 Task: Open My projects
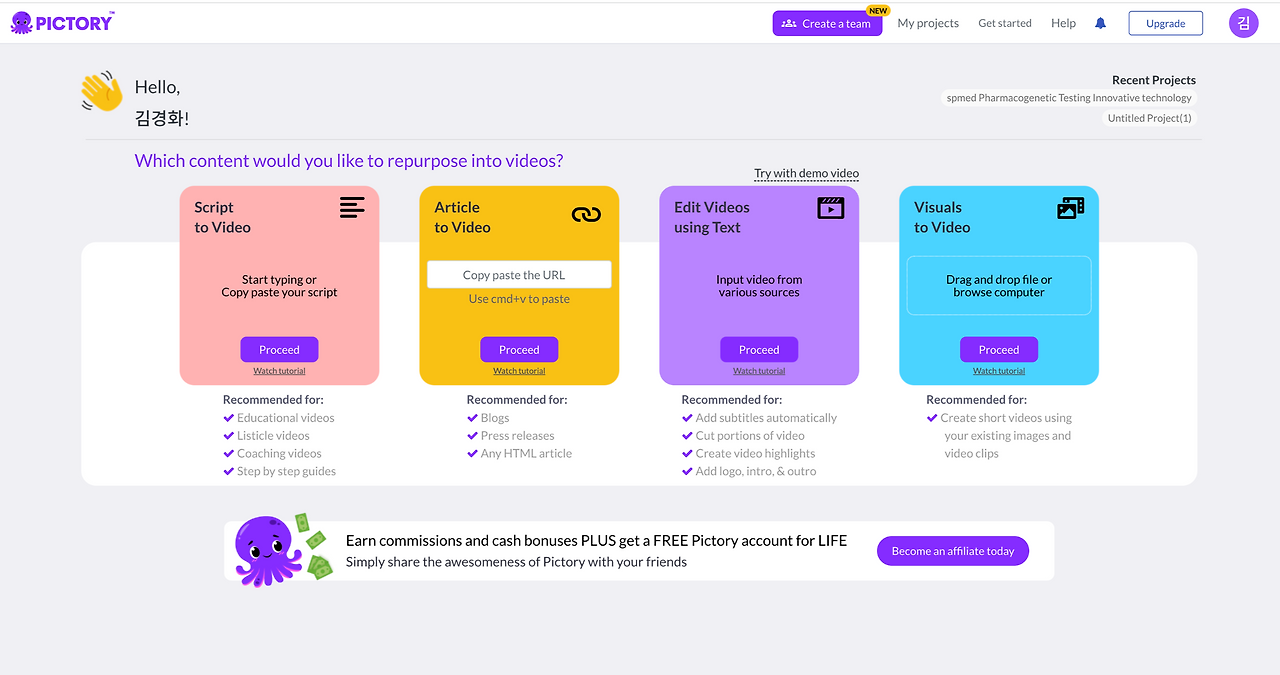(928, 23)
